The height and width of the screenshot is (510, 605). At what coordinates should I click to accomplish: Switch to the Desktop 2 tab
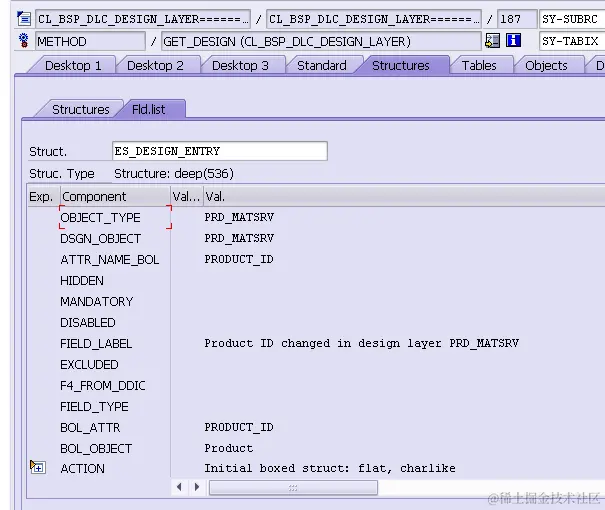tap(155, 66)
